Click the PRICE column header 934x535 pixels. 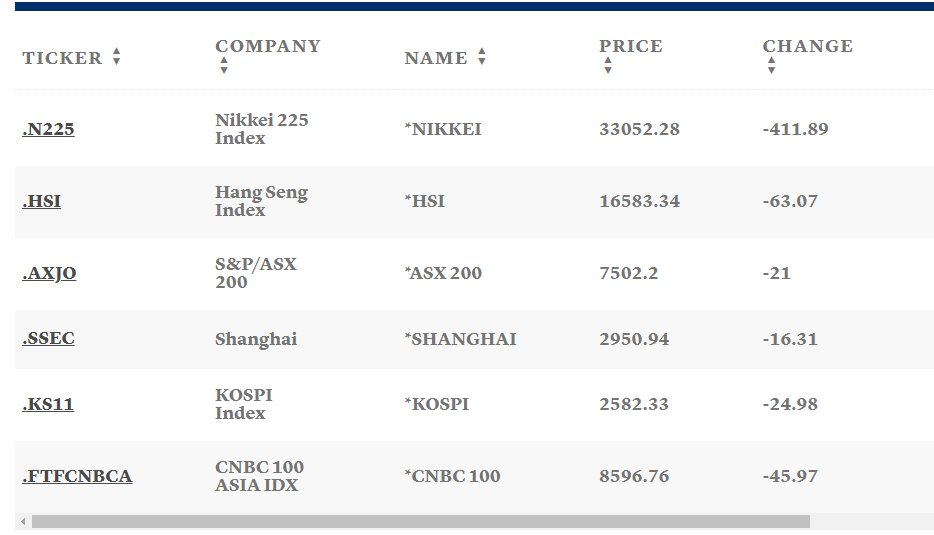pyautogui.click(x=631, y=46)
